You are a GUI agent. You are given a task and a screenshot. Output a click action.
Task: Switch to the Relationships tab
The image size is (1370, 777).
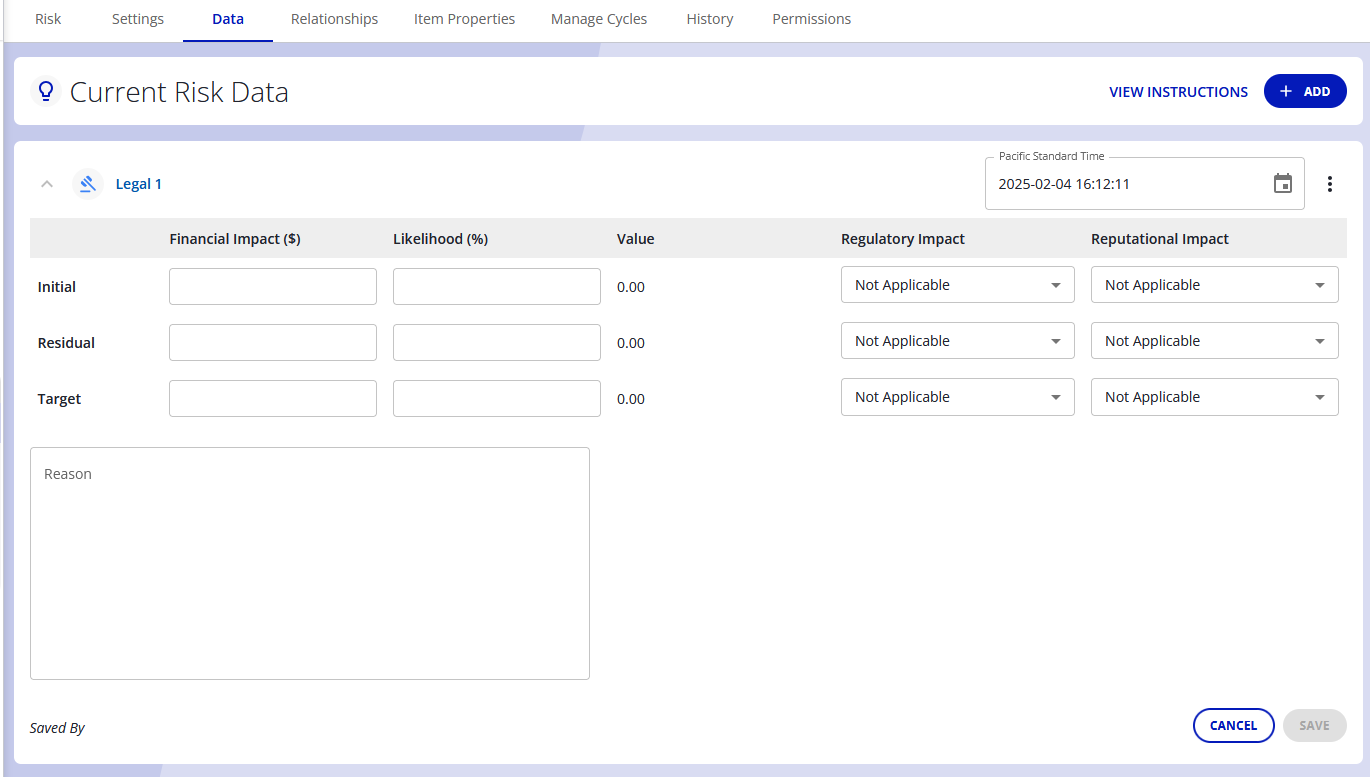click(x=334, y=19)
